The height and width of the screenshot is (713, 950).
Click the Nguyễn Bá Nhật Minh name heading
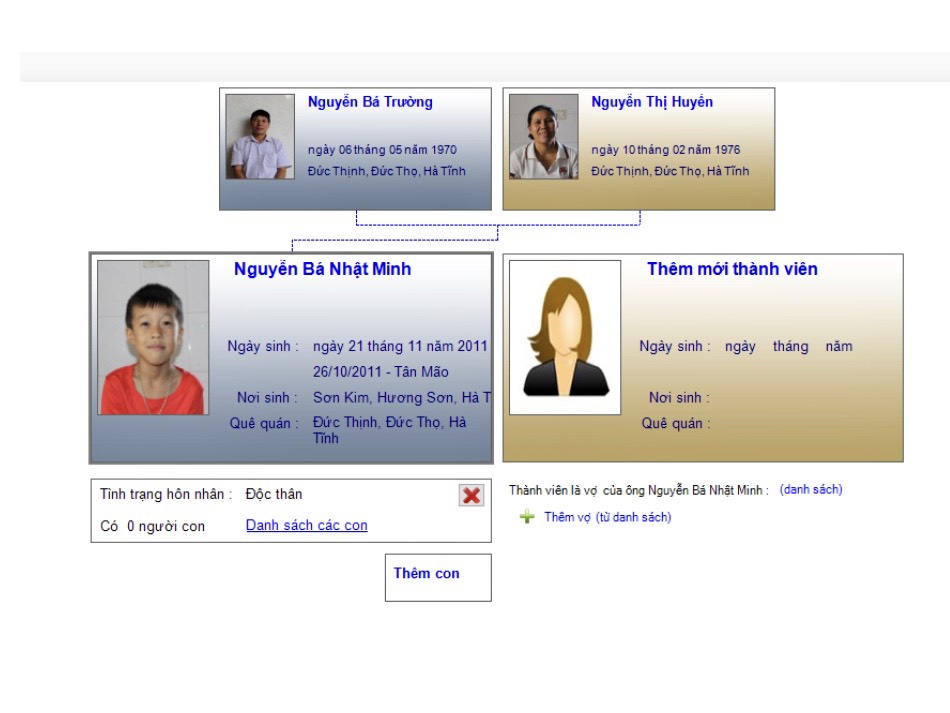point(322,269)
